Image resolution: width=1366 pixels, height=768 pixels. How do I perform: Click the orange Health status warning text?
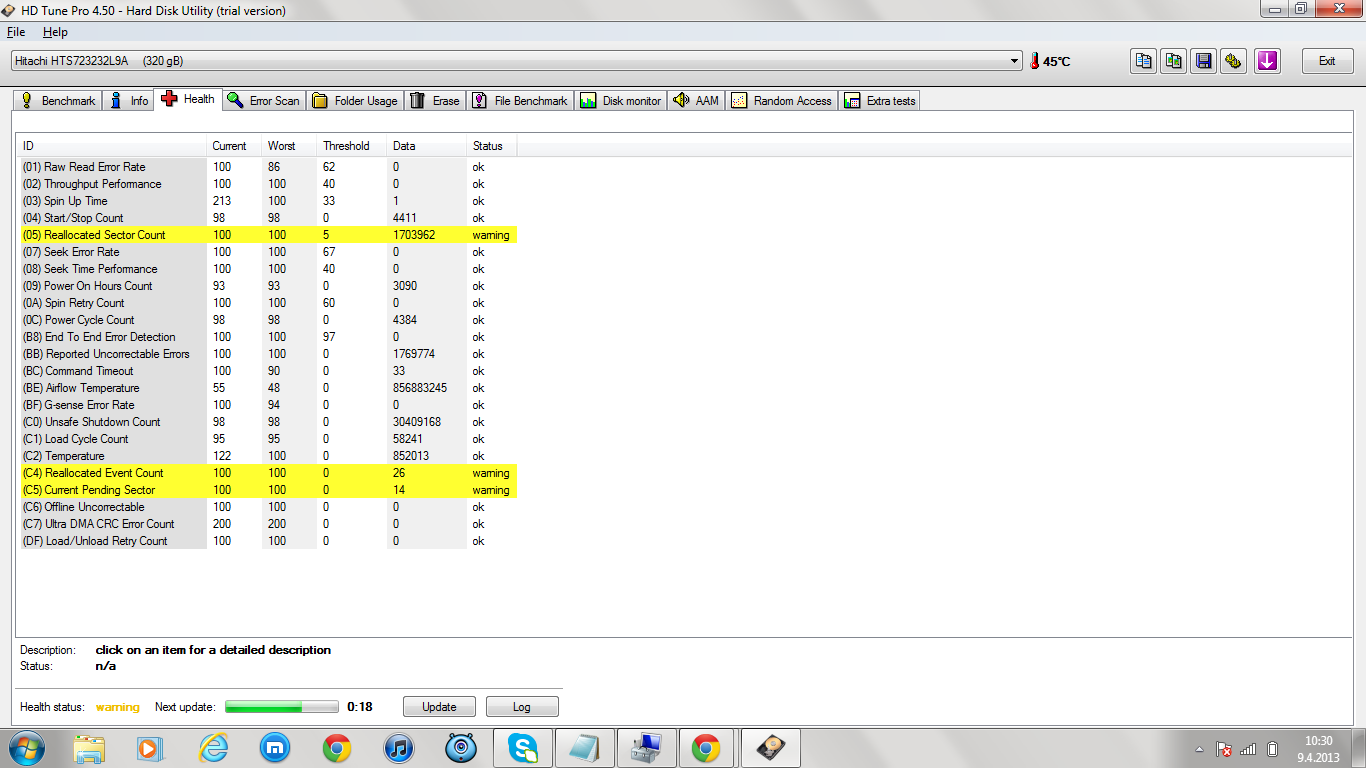[x=118, y=707]
